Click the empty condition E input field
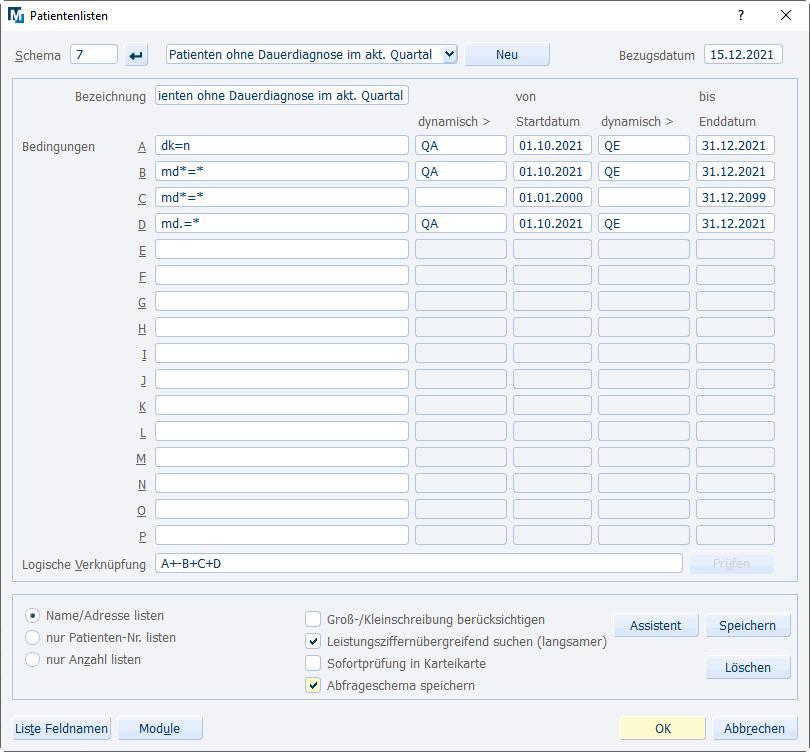Screen dimensions: 810x752 tap(282, 249)
